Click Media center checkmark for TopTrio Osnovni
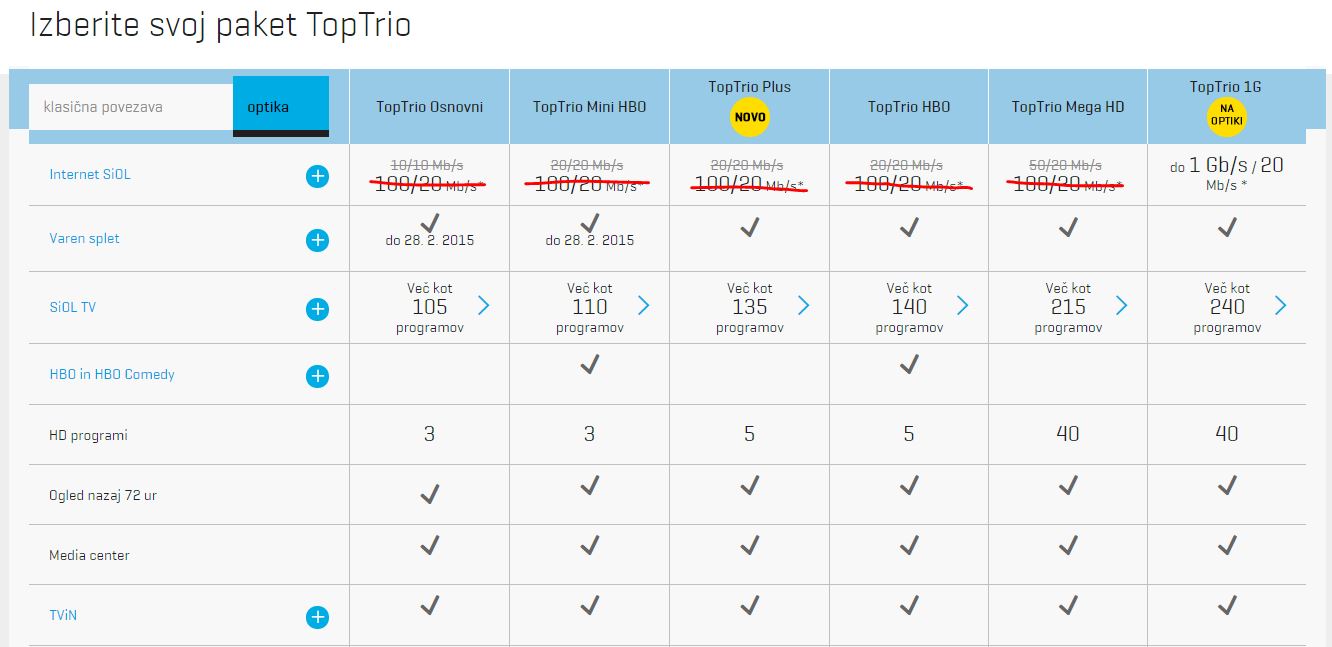1332x647 pixels. pyautogui.click(x=429, y=545)
